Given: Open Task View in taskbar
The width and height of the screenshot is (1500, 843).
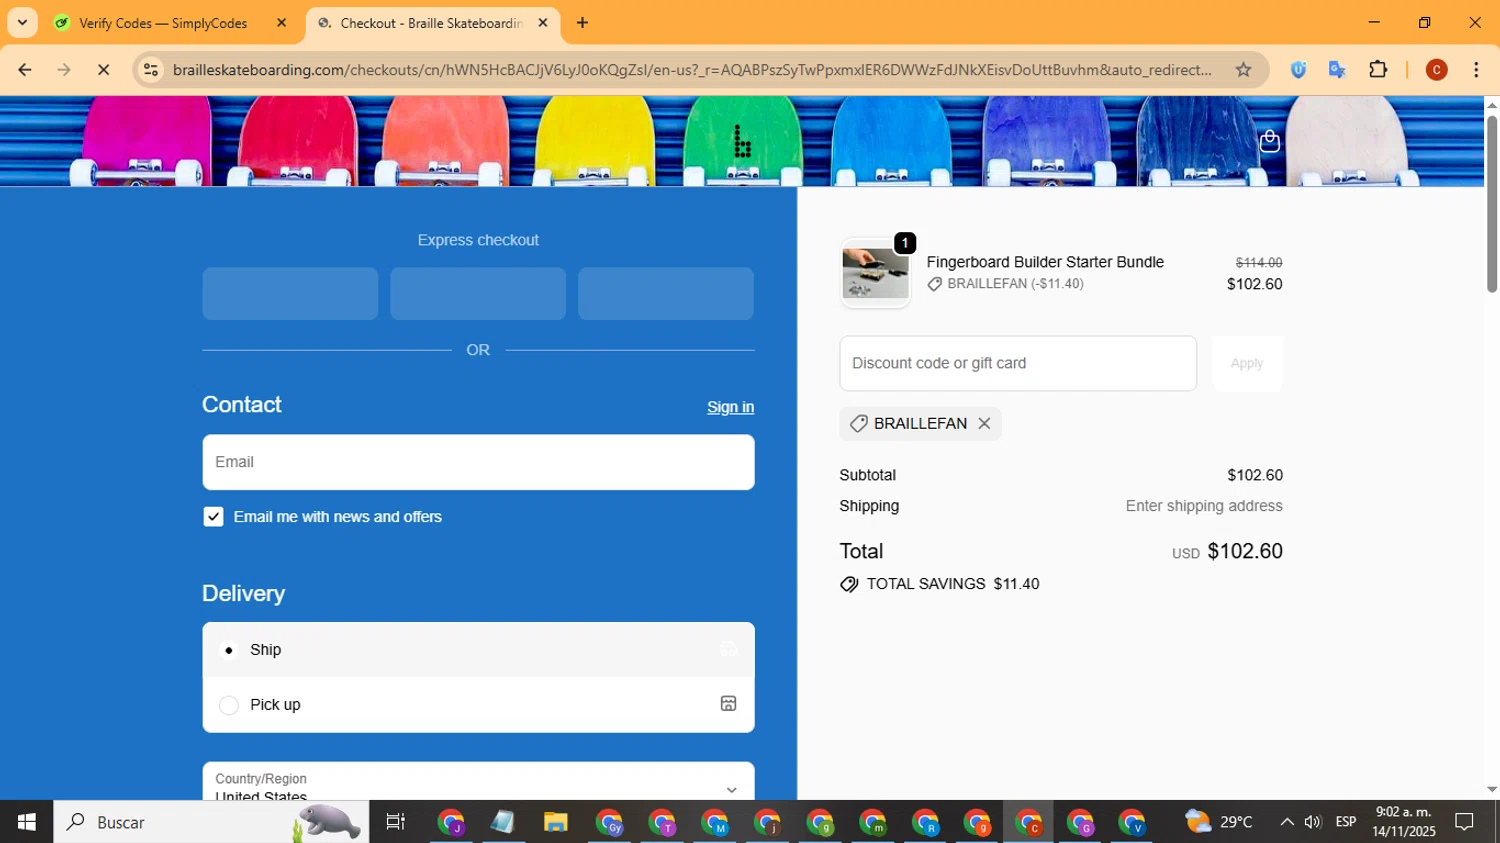Looking at the screenshot, I should (396, 822).
